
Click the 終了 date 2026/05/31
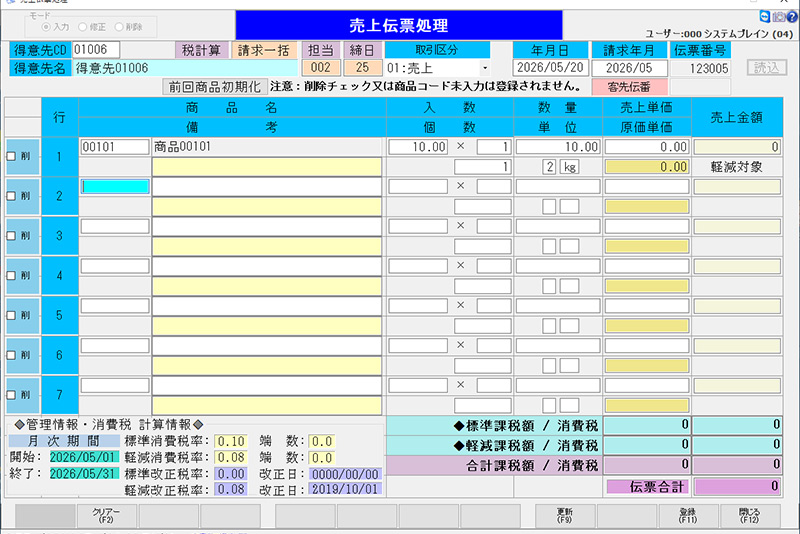(84, 473)
